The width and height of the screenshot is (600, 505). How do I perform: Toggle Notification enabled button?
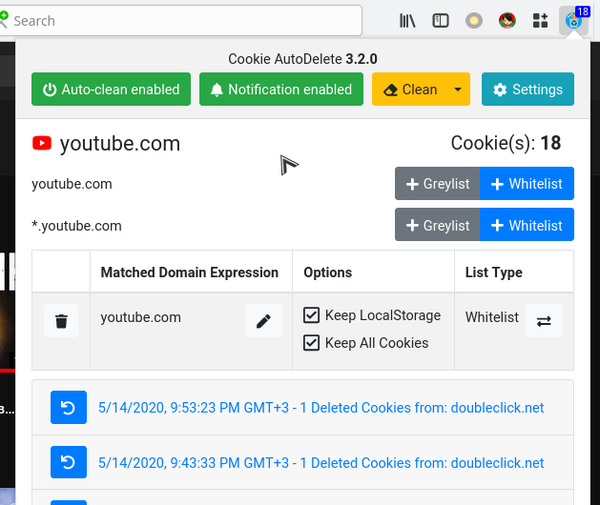(280, 89)
